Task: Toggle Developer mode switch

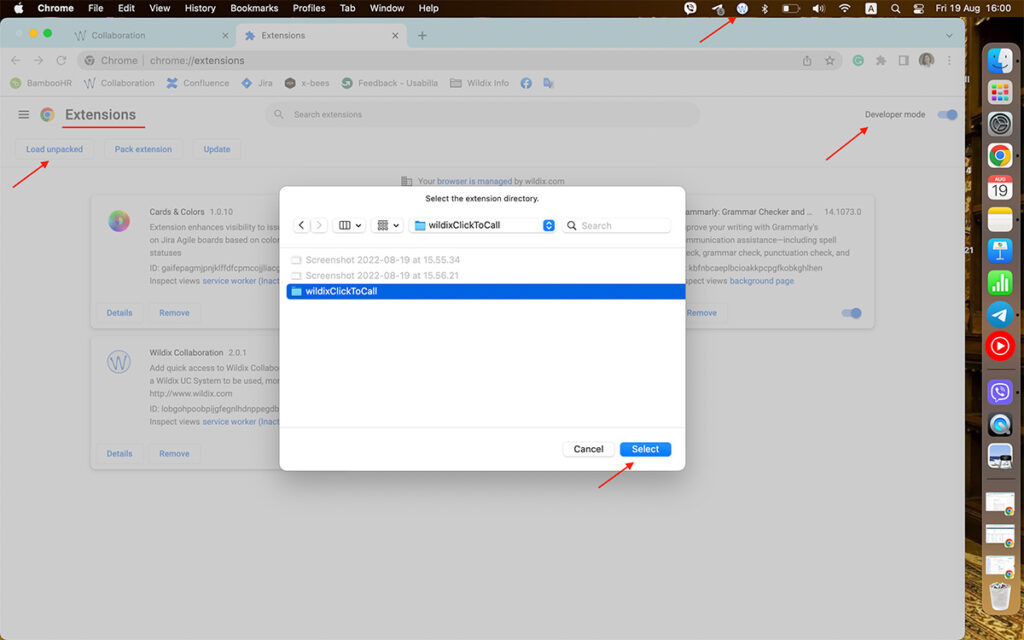Action: [947, 115]
